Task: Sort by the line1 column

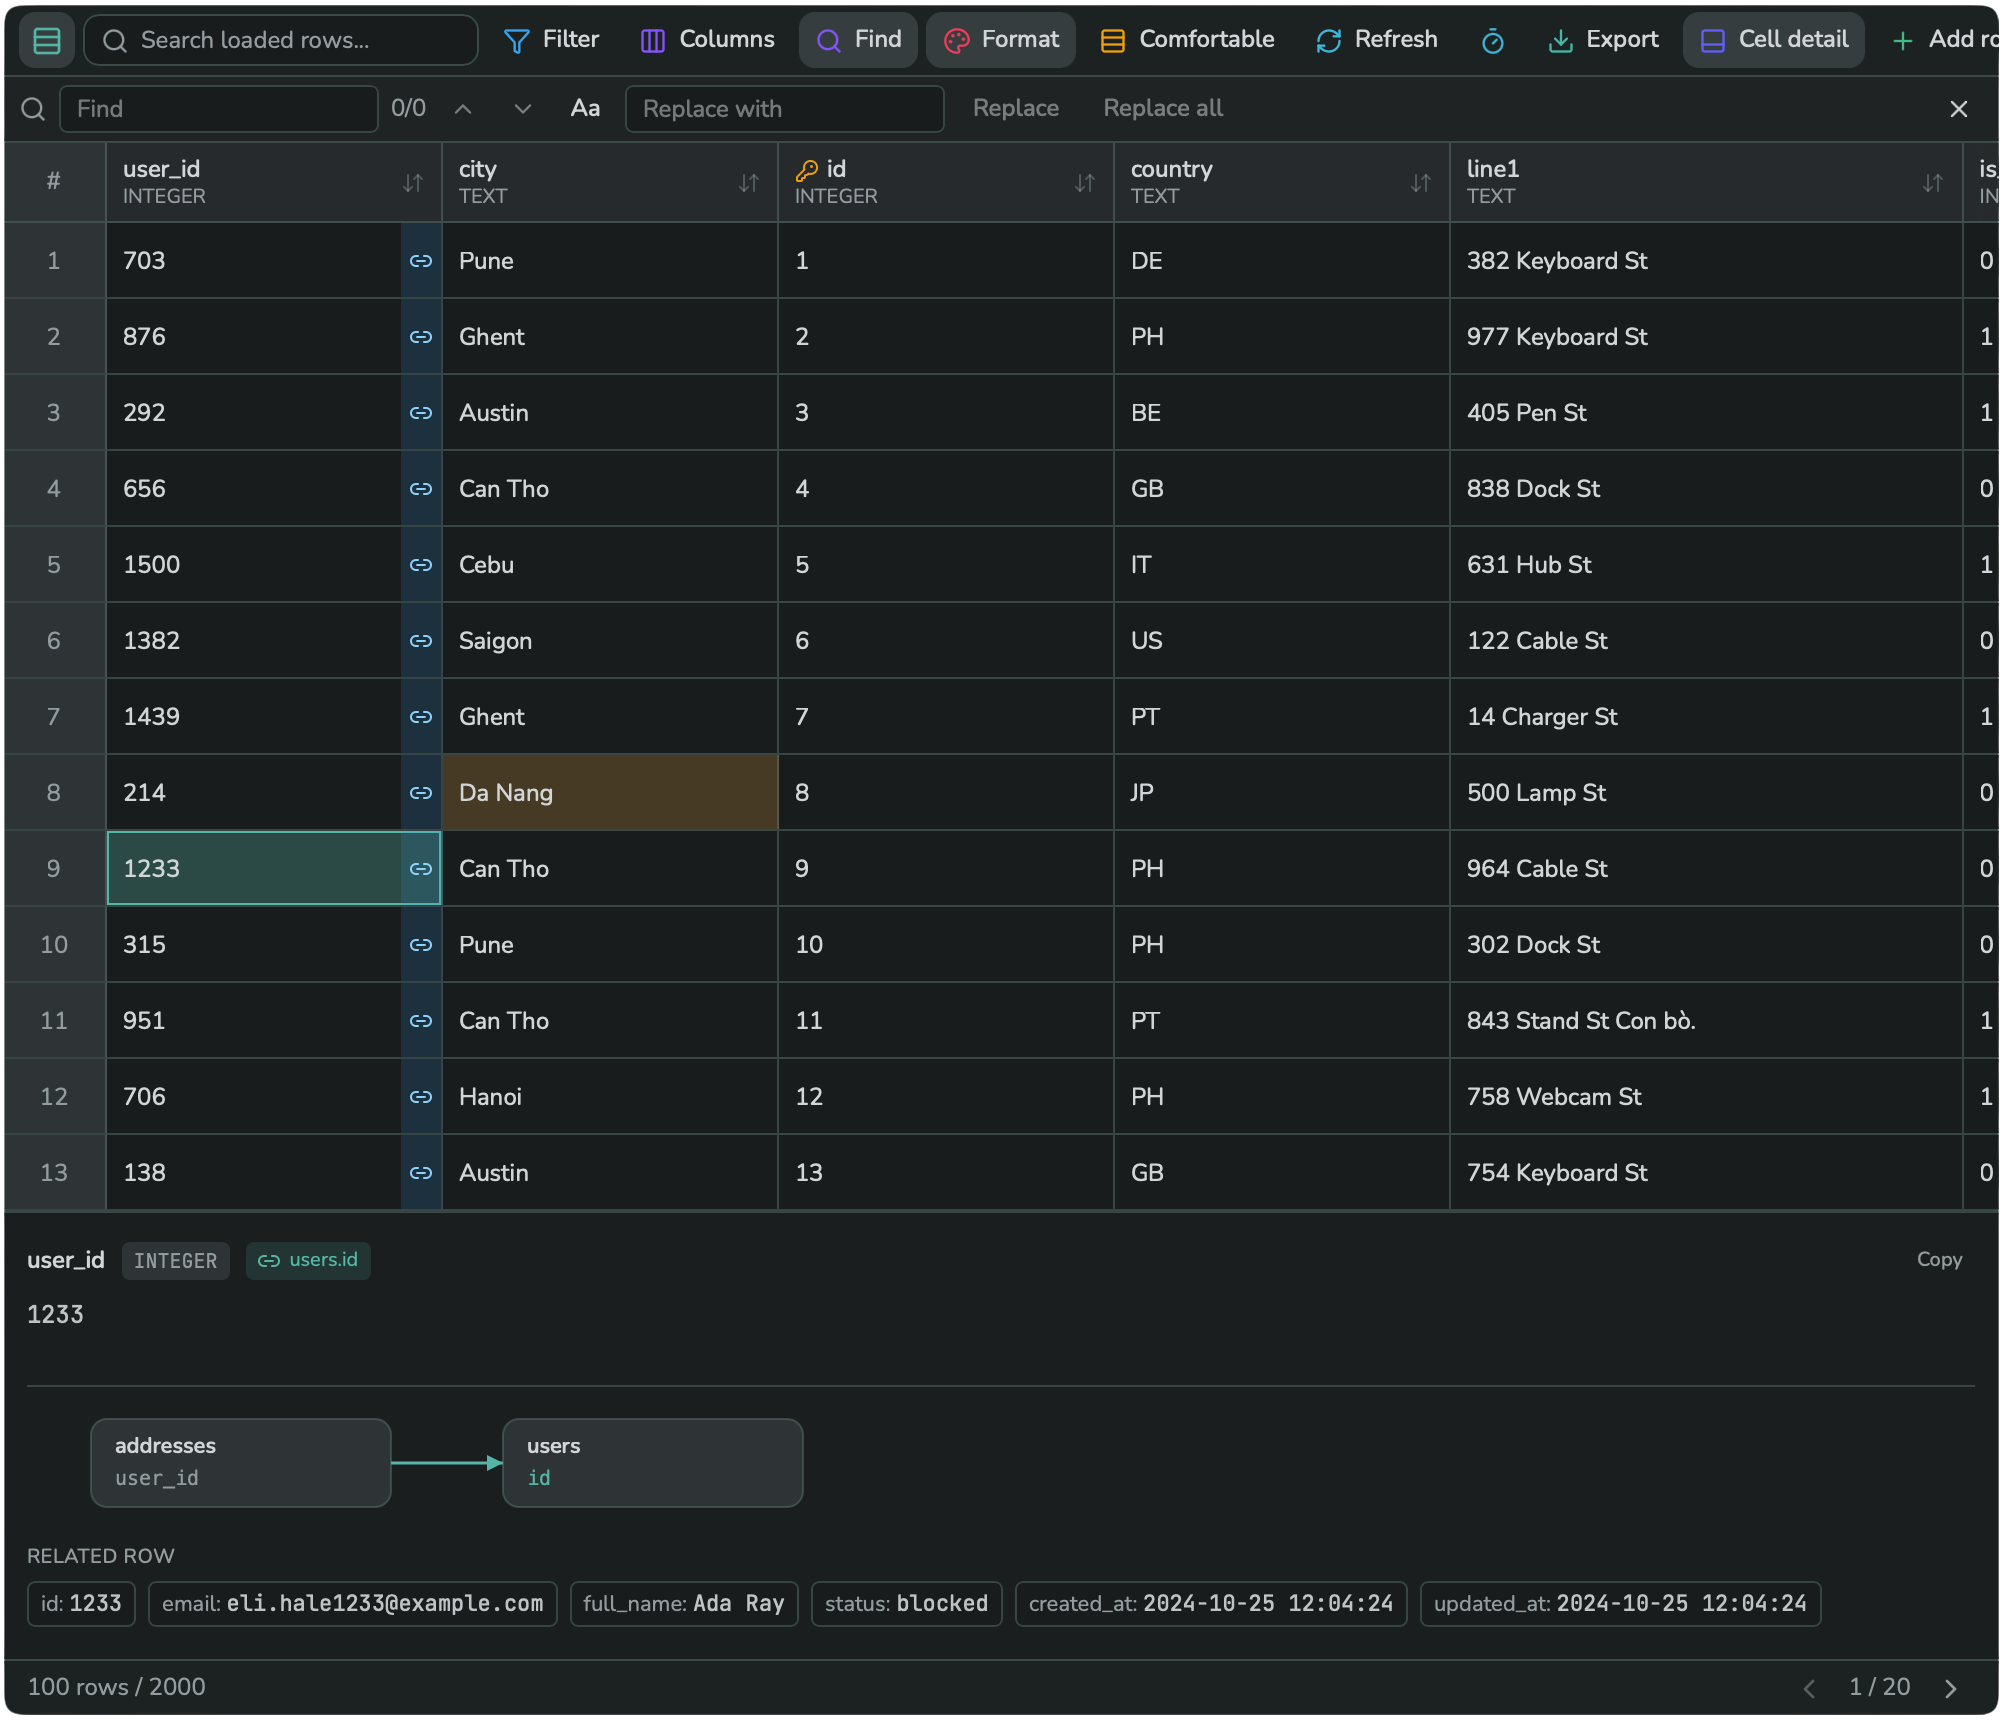Action: coord(1933,183)
